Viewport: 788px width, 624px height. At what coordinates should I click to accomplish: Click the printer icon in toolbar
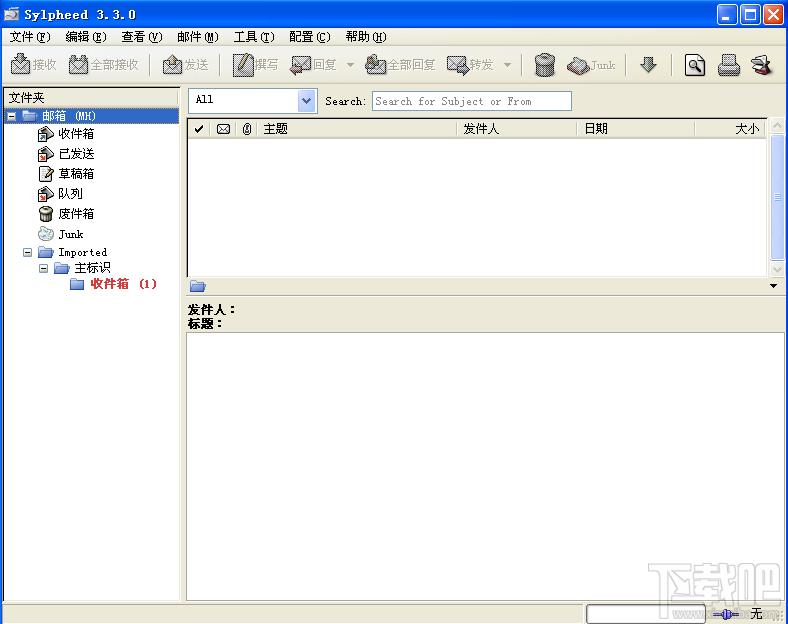tap(729, 65)
